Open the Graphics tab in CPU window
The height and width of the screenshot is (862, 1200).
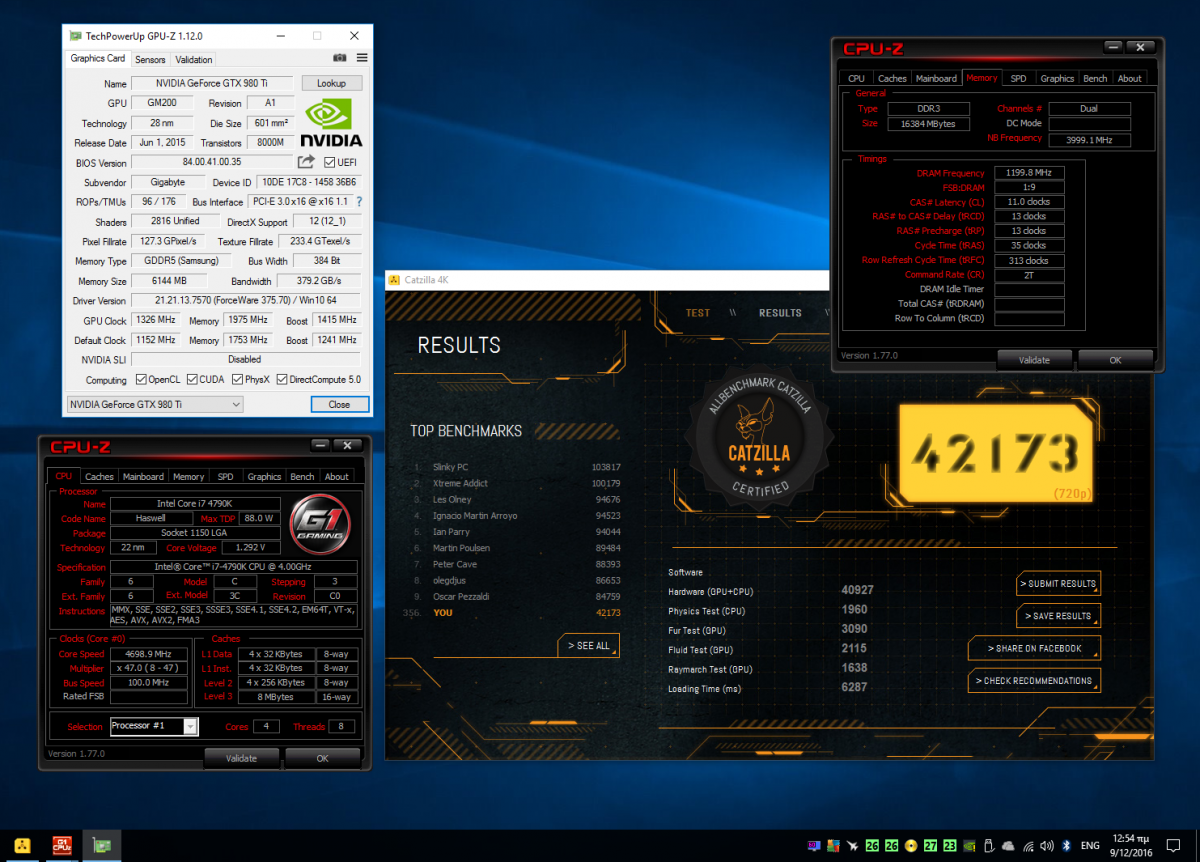click(x=264, y=477)
